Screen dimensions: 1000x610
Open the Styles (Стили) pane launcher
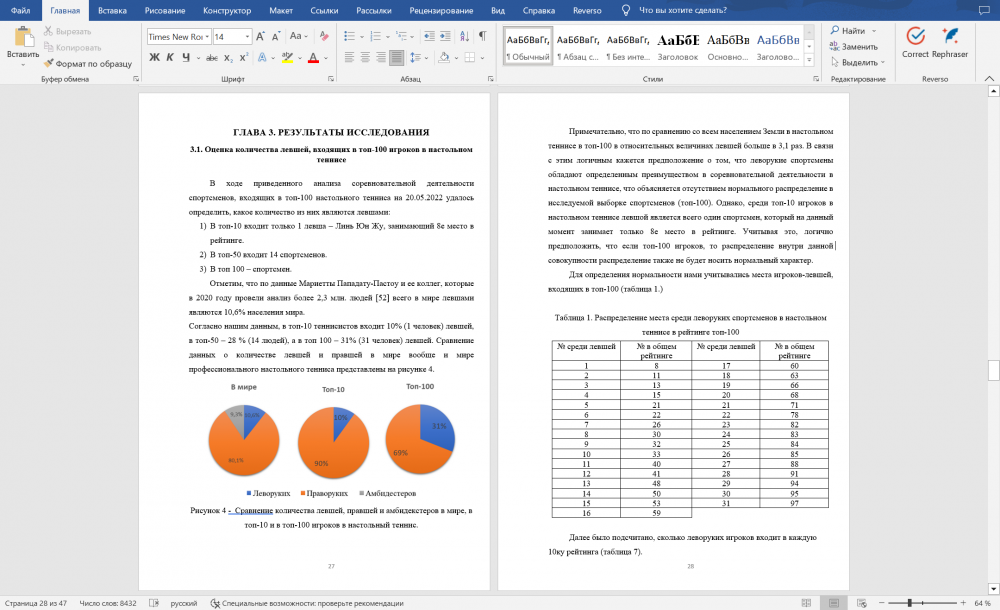tap(816, 79)
